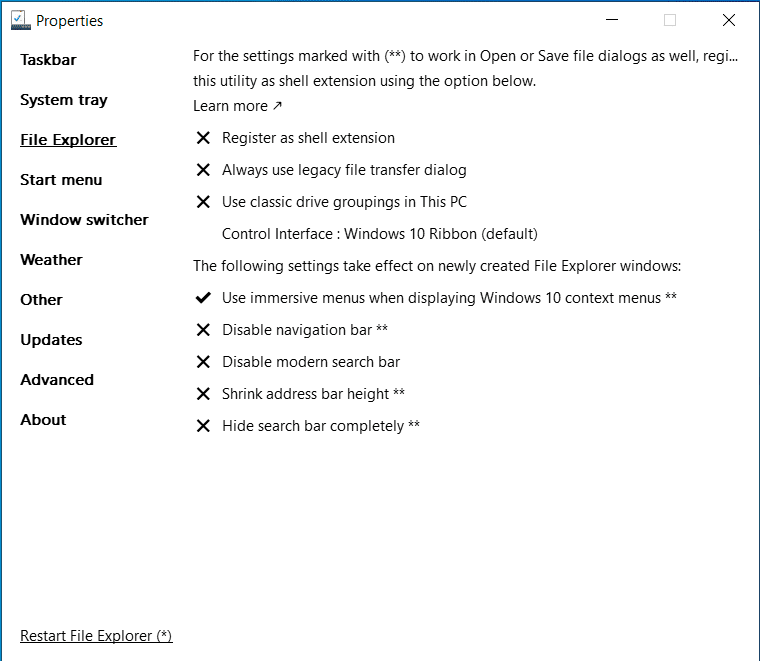Open the Start menu settings section
The image size is (760, 661).
pyautogui.click(x=61, y=180)
